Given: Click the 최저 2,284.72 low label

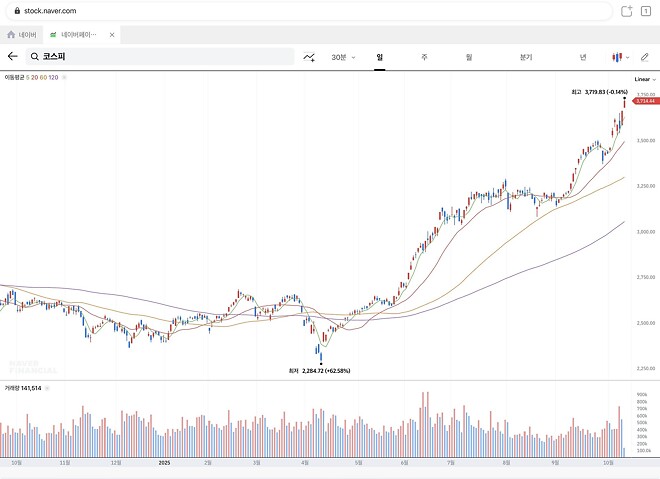Looking at the screenshot, I should click(319, 371).
